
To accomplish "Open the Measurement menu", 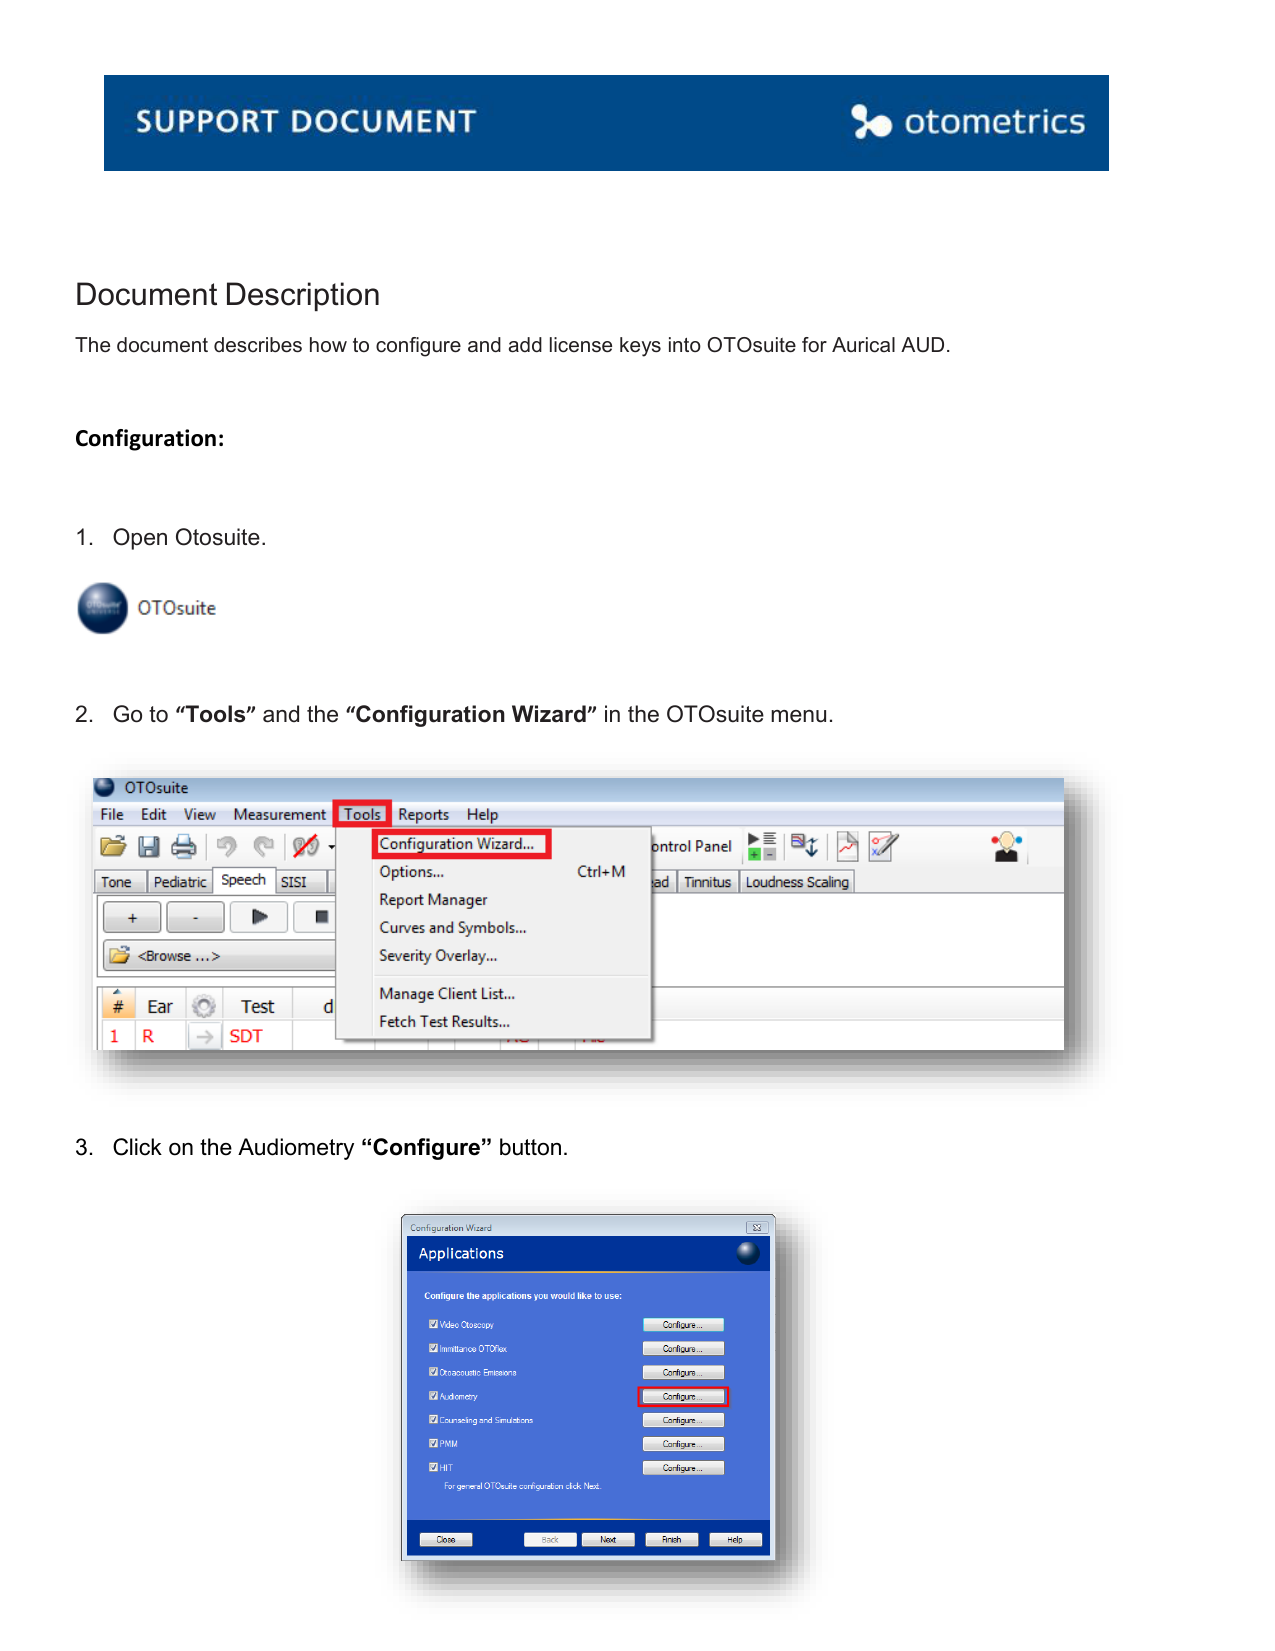I will click(279, 815).
